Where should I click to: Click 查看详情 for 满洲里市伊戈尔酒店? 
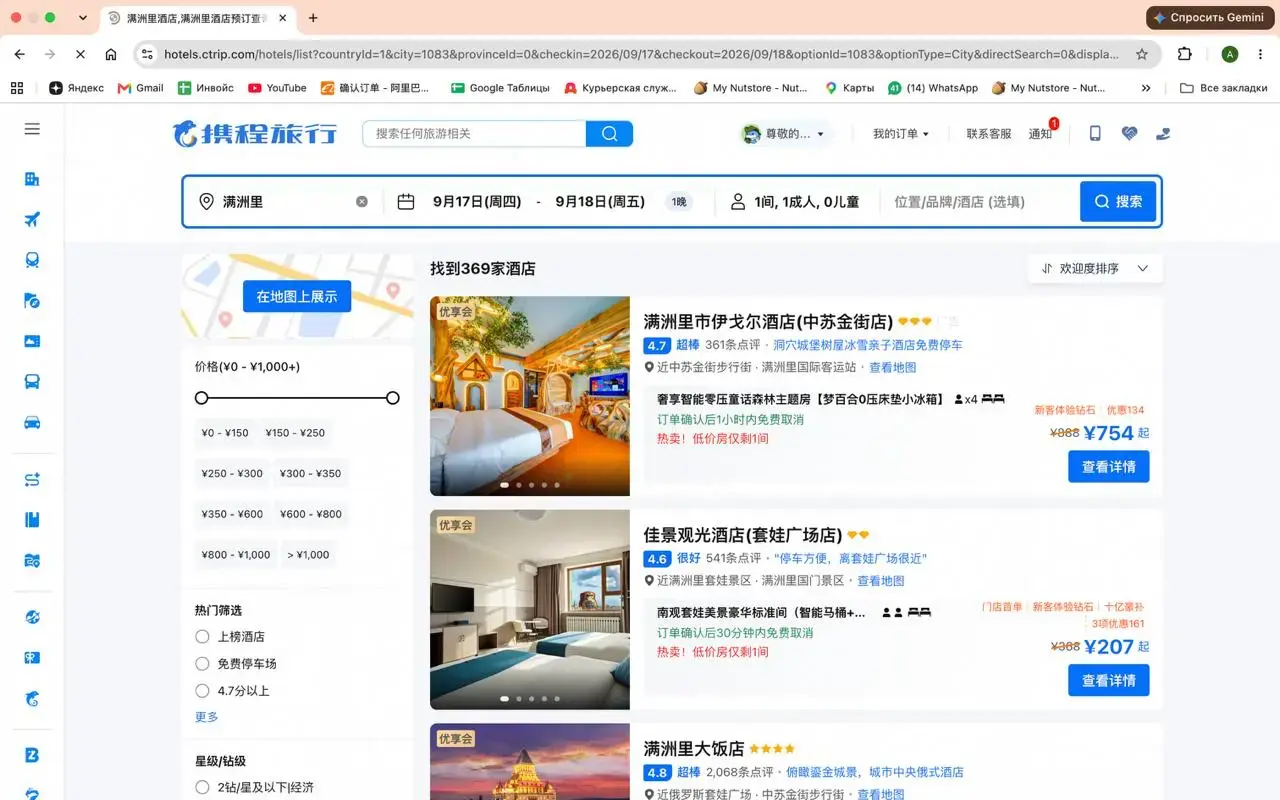pyautogui.click(x=1109, y=467)
